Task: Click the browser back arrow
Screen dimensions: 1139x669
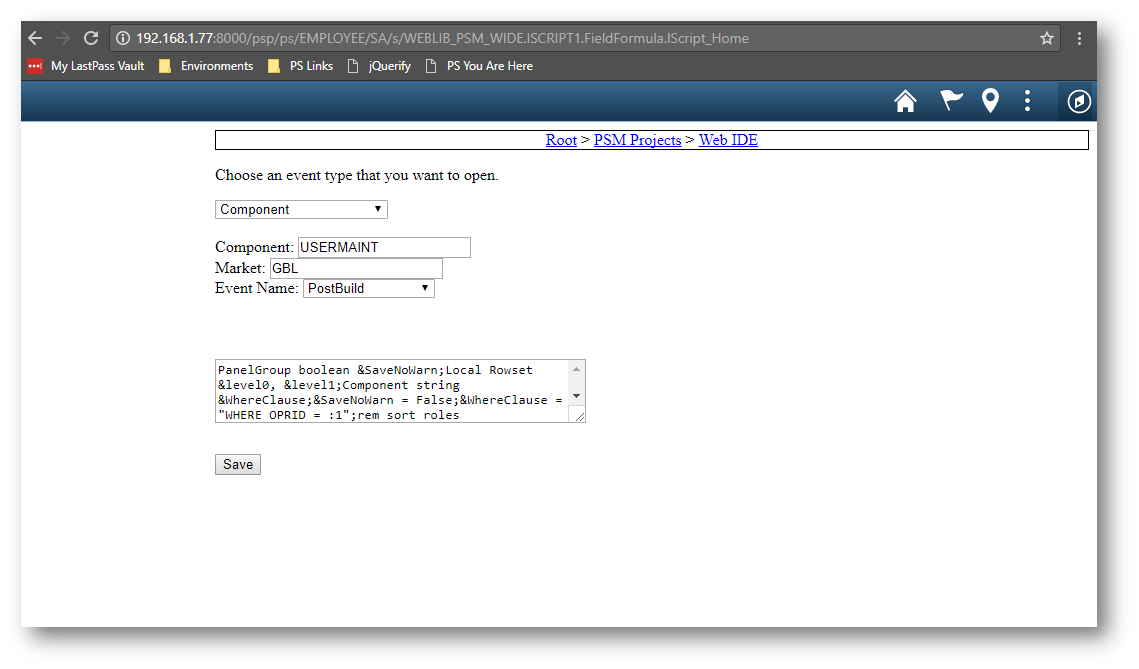Action: (35, 38)
